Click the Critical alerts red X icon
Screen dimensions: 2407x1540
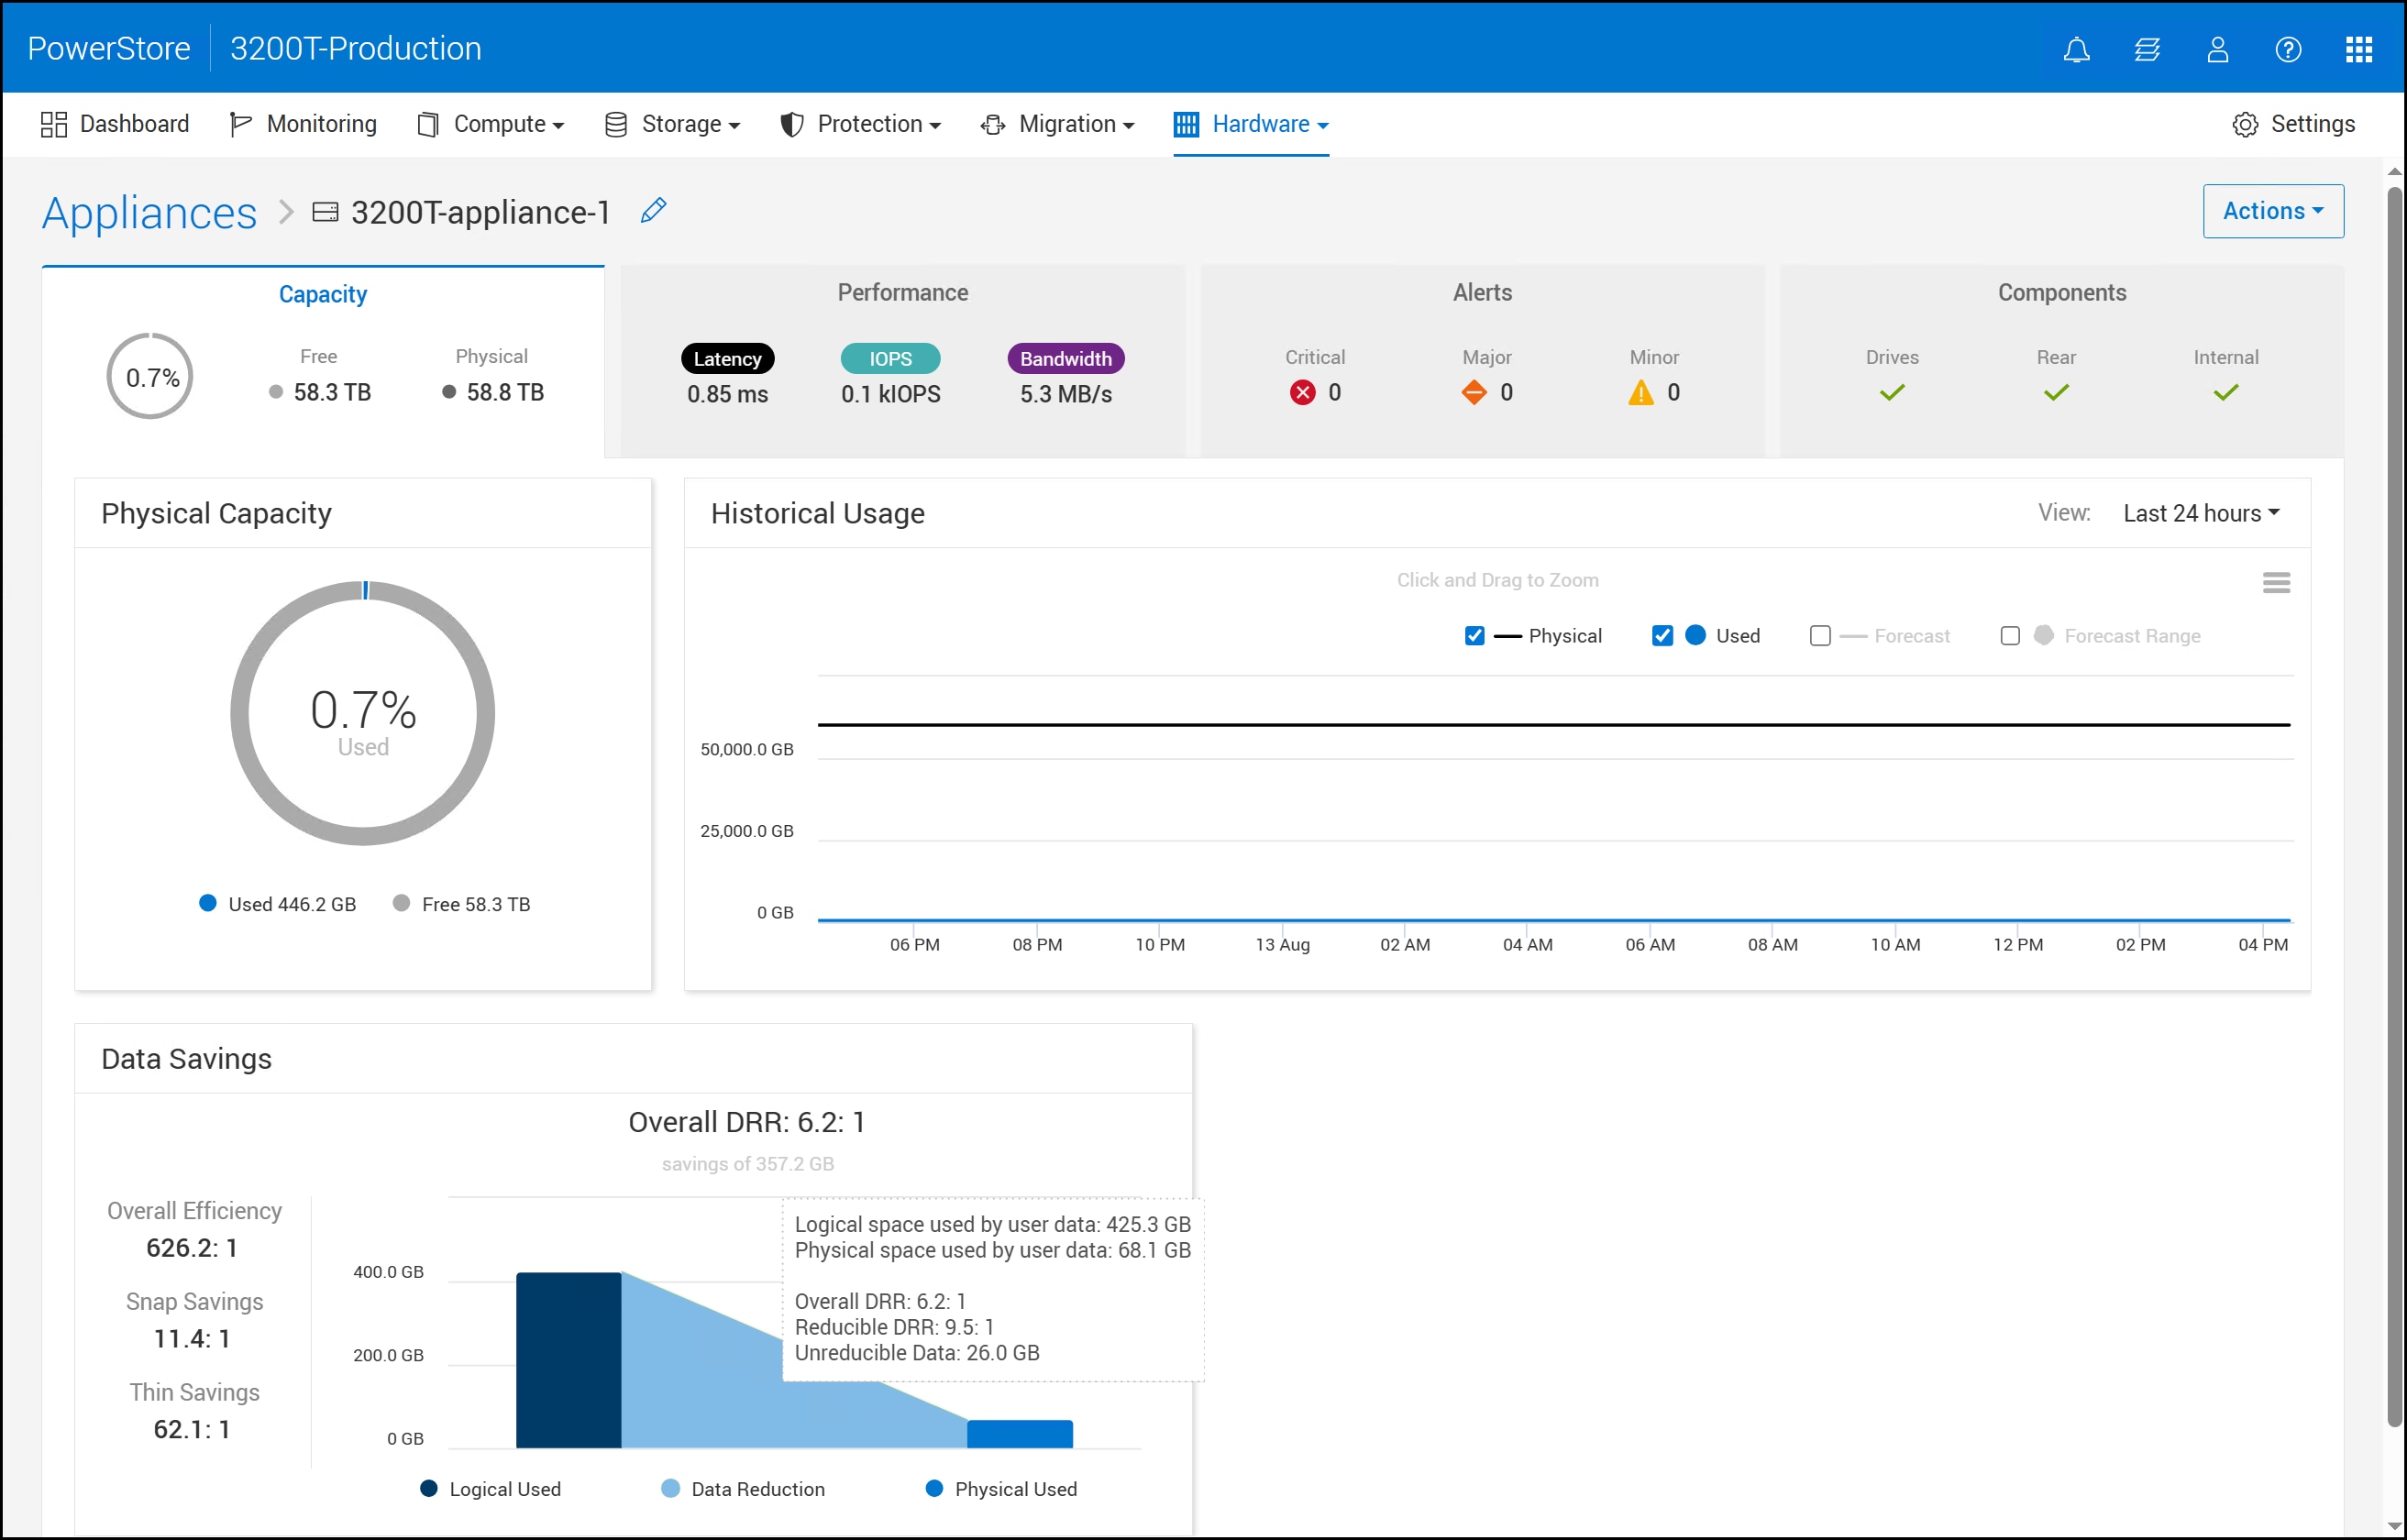pos(1302,392)
